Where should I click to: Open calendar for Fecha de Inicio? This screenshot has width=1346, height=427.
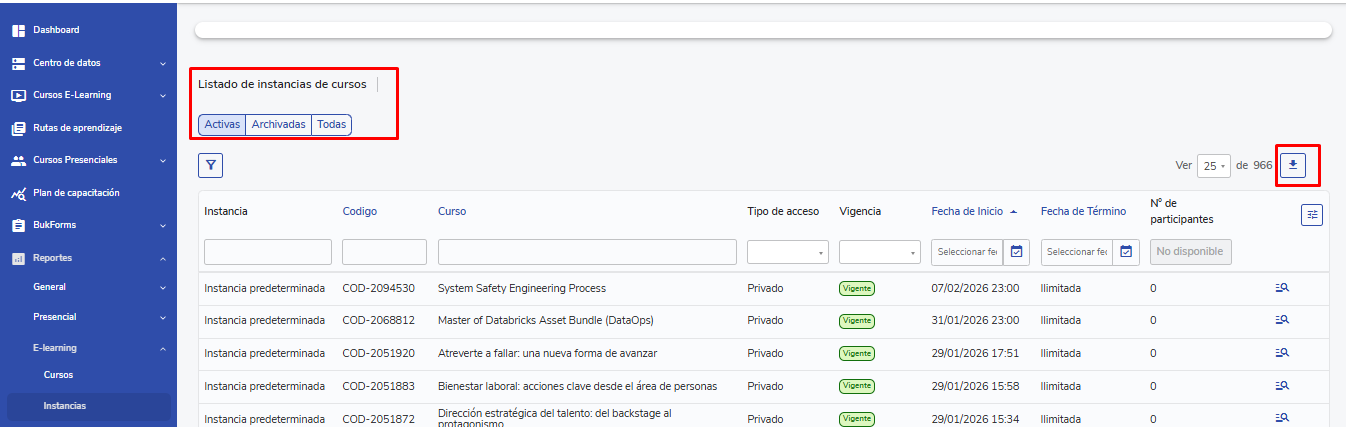point(1016,252)
